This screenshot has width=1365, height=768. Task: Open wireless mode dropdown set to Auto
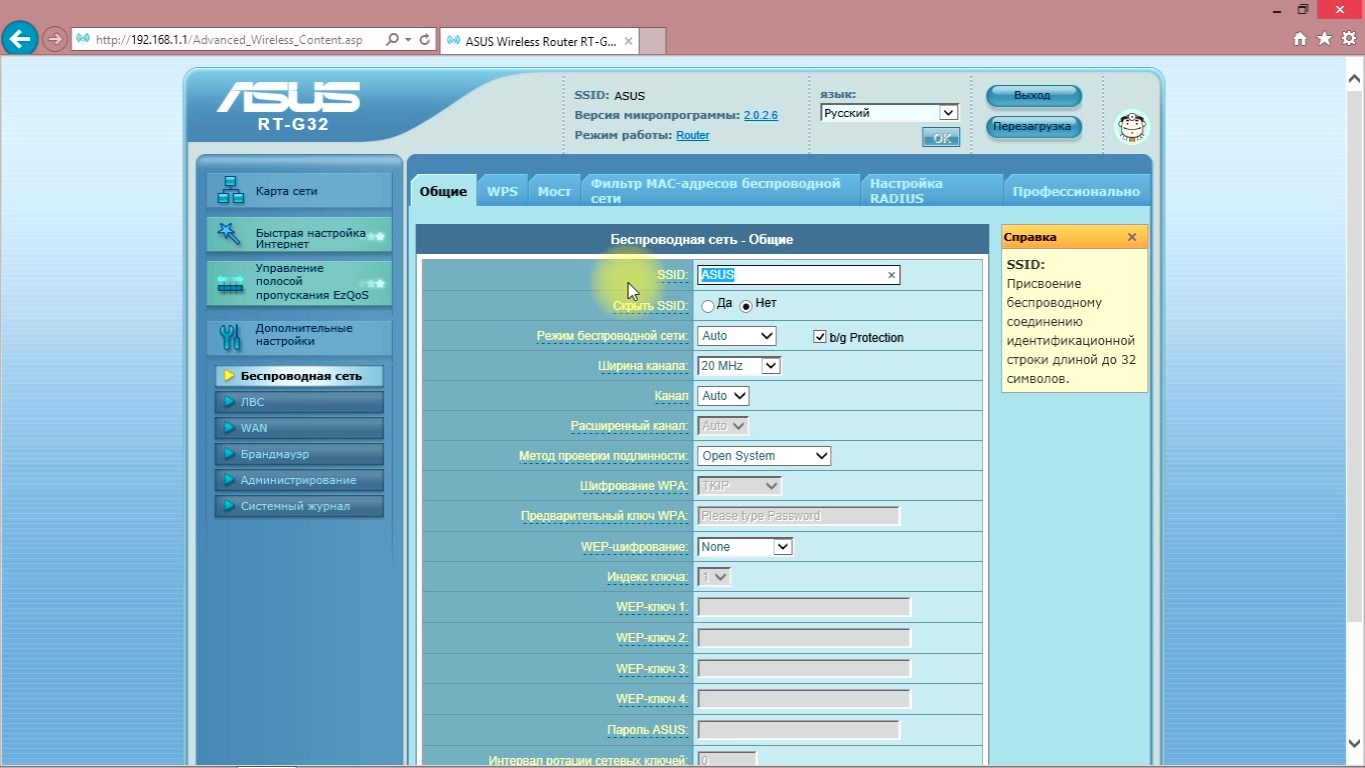tap(737, 336)
